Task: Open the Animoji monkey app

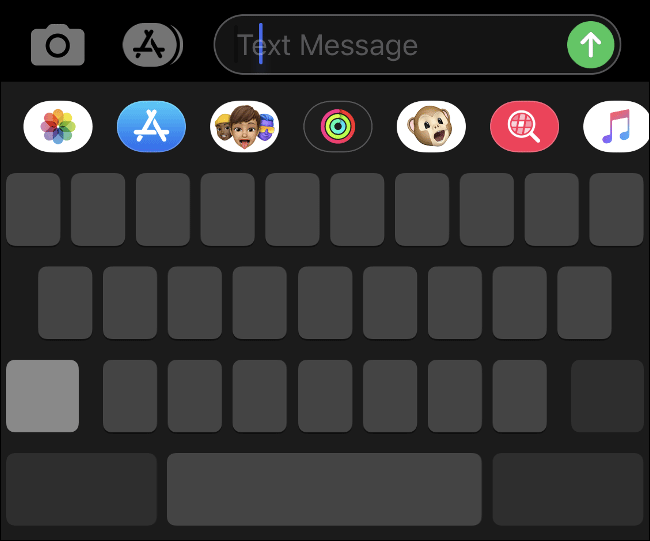Action: 431,126
